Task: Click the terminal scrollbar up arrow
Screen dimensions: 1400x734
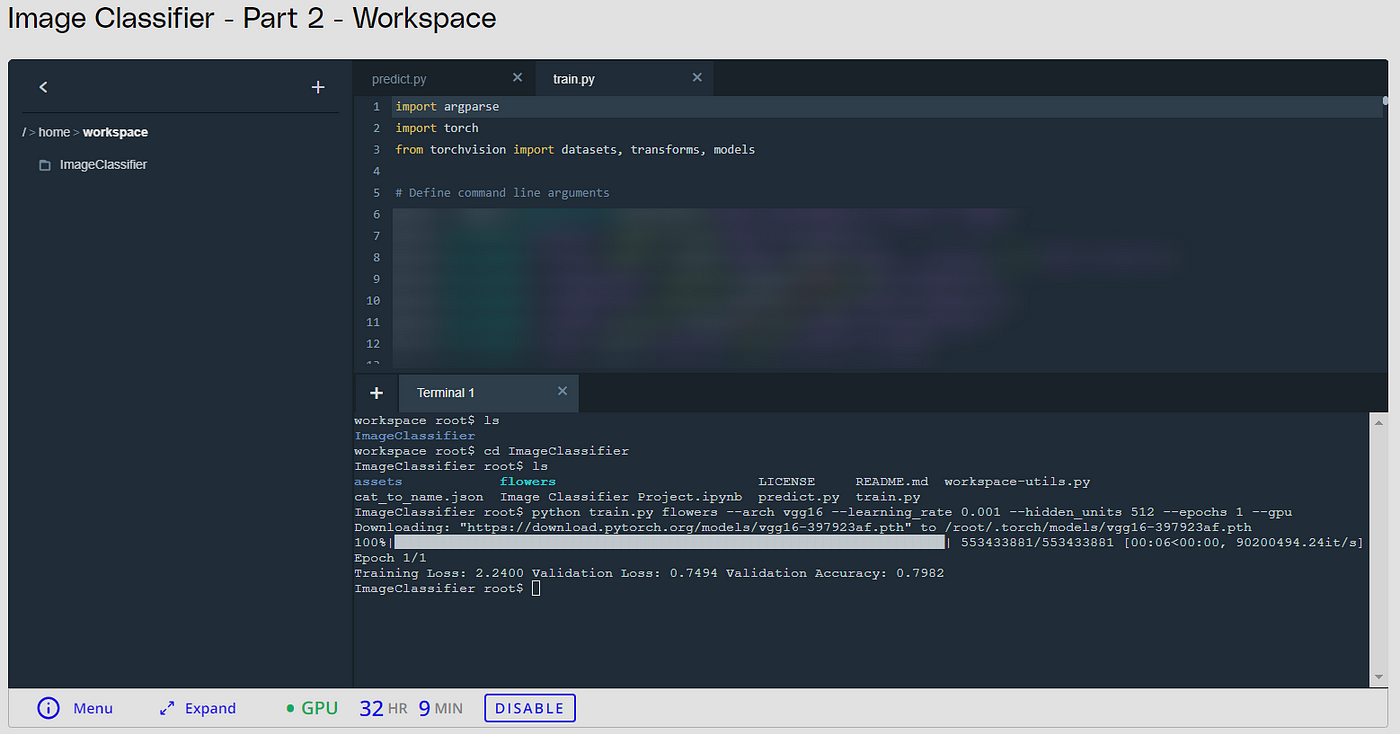Action: [1380, 422]
